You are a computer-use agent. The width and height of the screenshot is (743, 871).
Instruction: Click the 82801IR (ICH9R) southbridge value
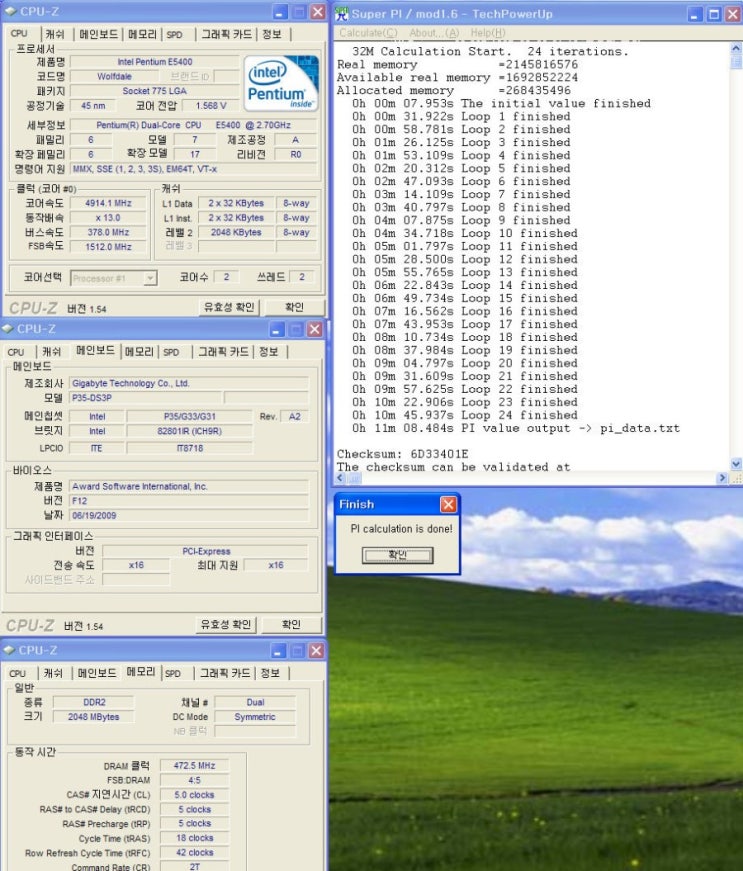pos(189,431)
